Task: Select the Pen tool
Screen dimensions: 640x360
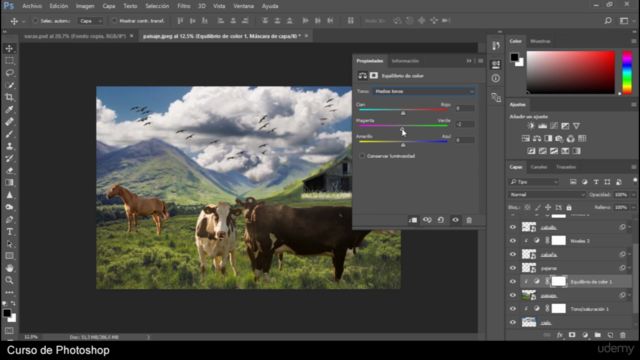Action: (9, 220)
